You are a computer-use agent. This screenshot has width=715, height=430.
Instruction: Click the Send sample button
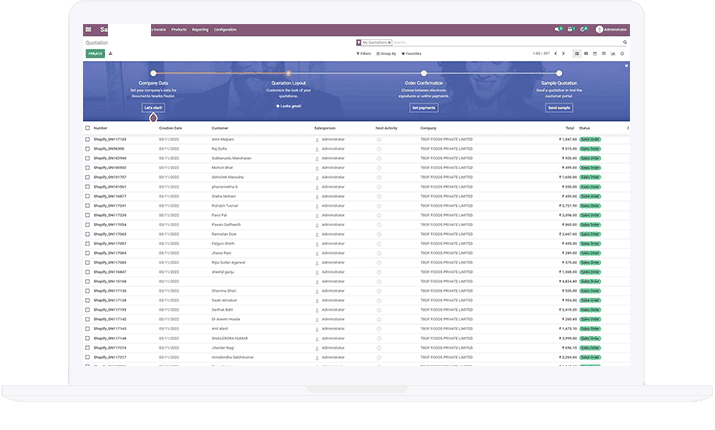pos(559,107)
